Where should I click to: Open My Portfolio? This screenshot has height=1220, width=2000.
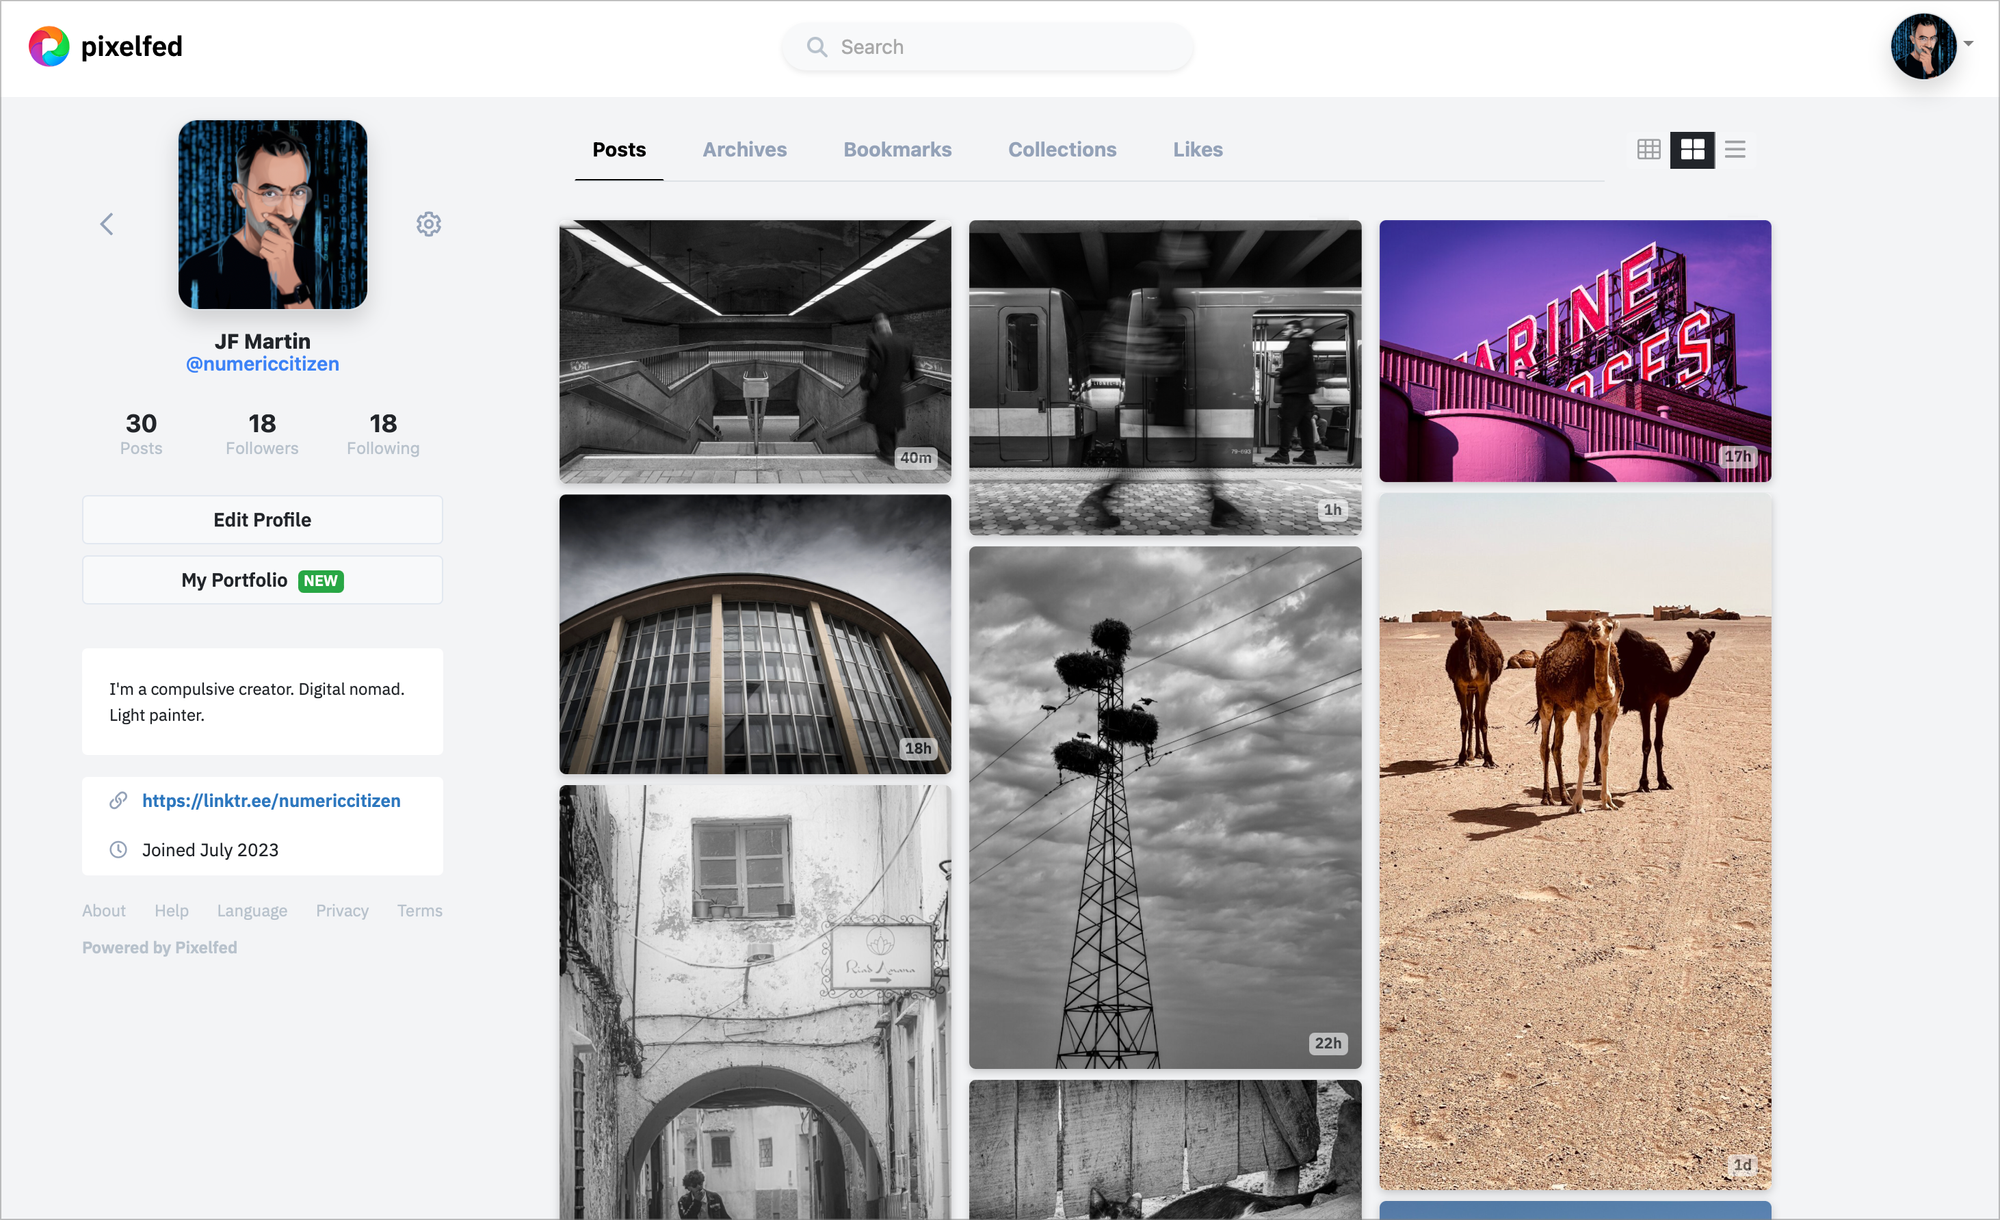[261, 579]
